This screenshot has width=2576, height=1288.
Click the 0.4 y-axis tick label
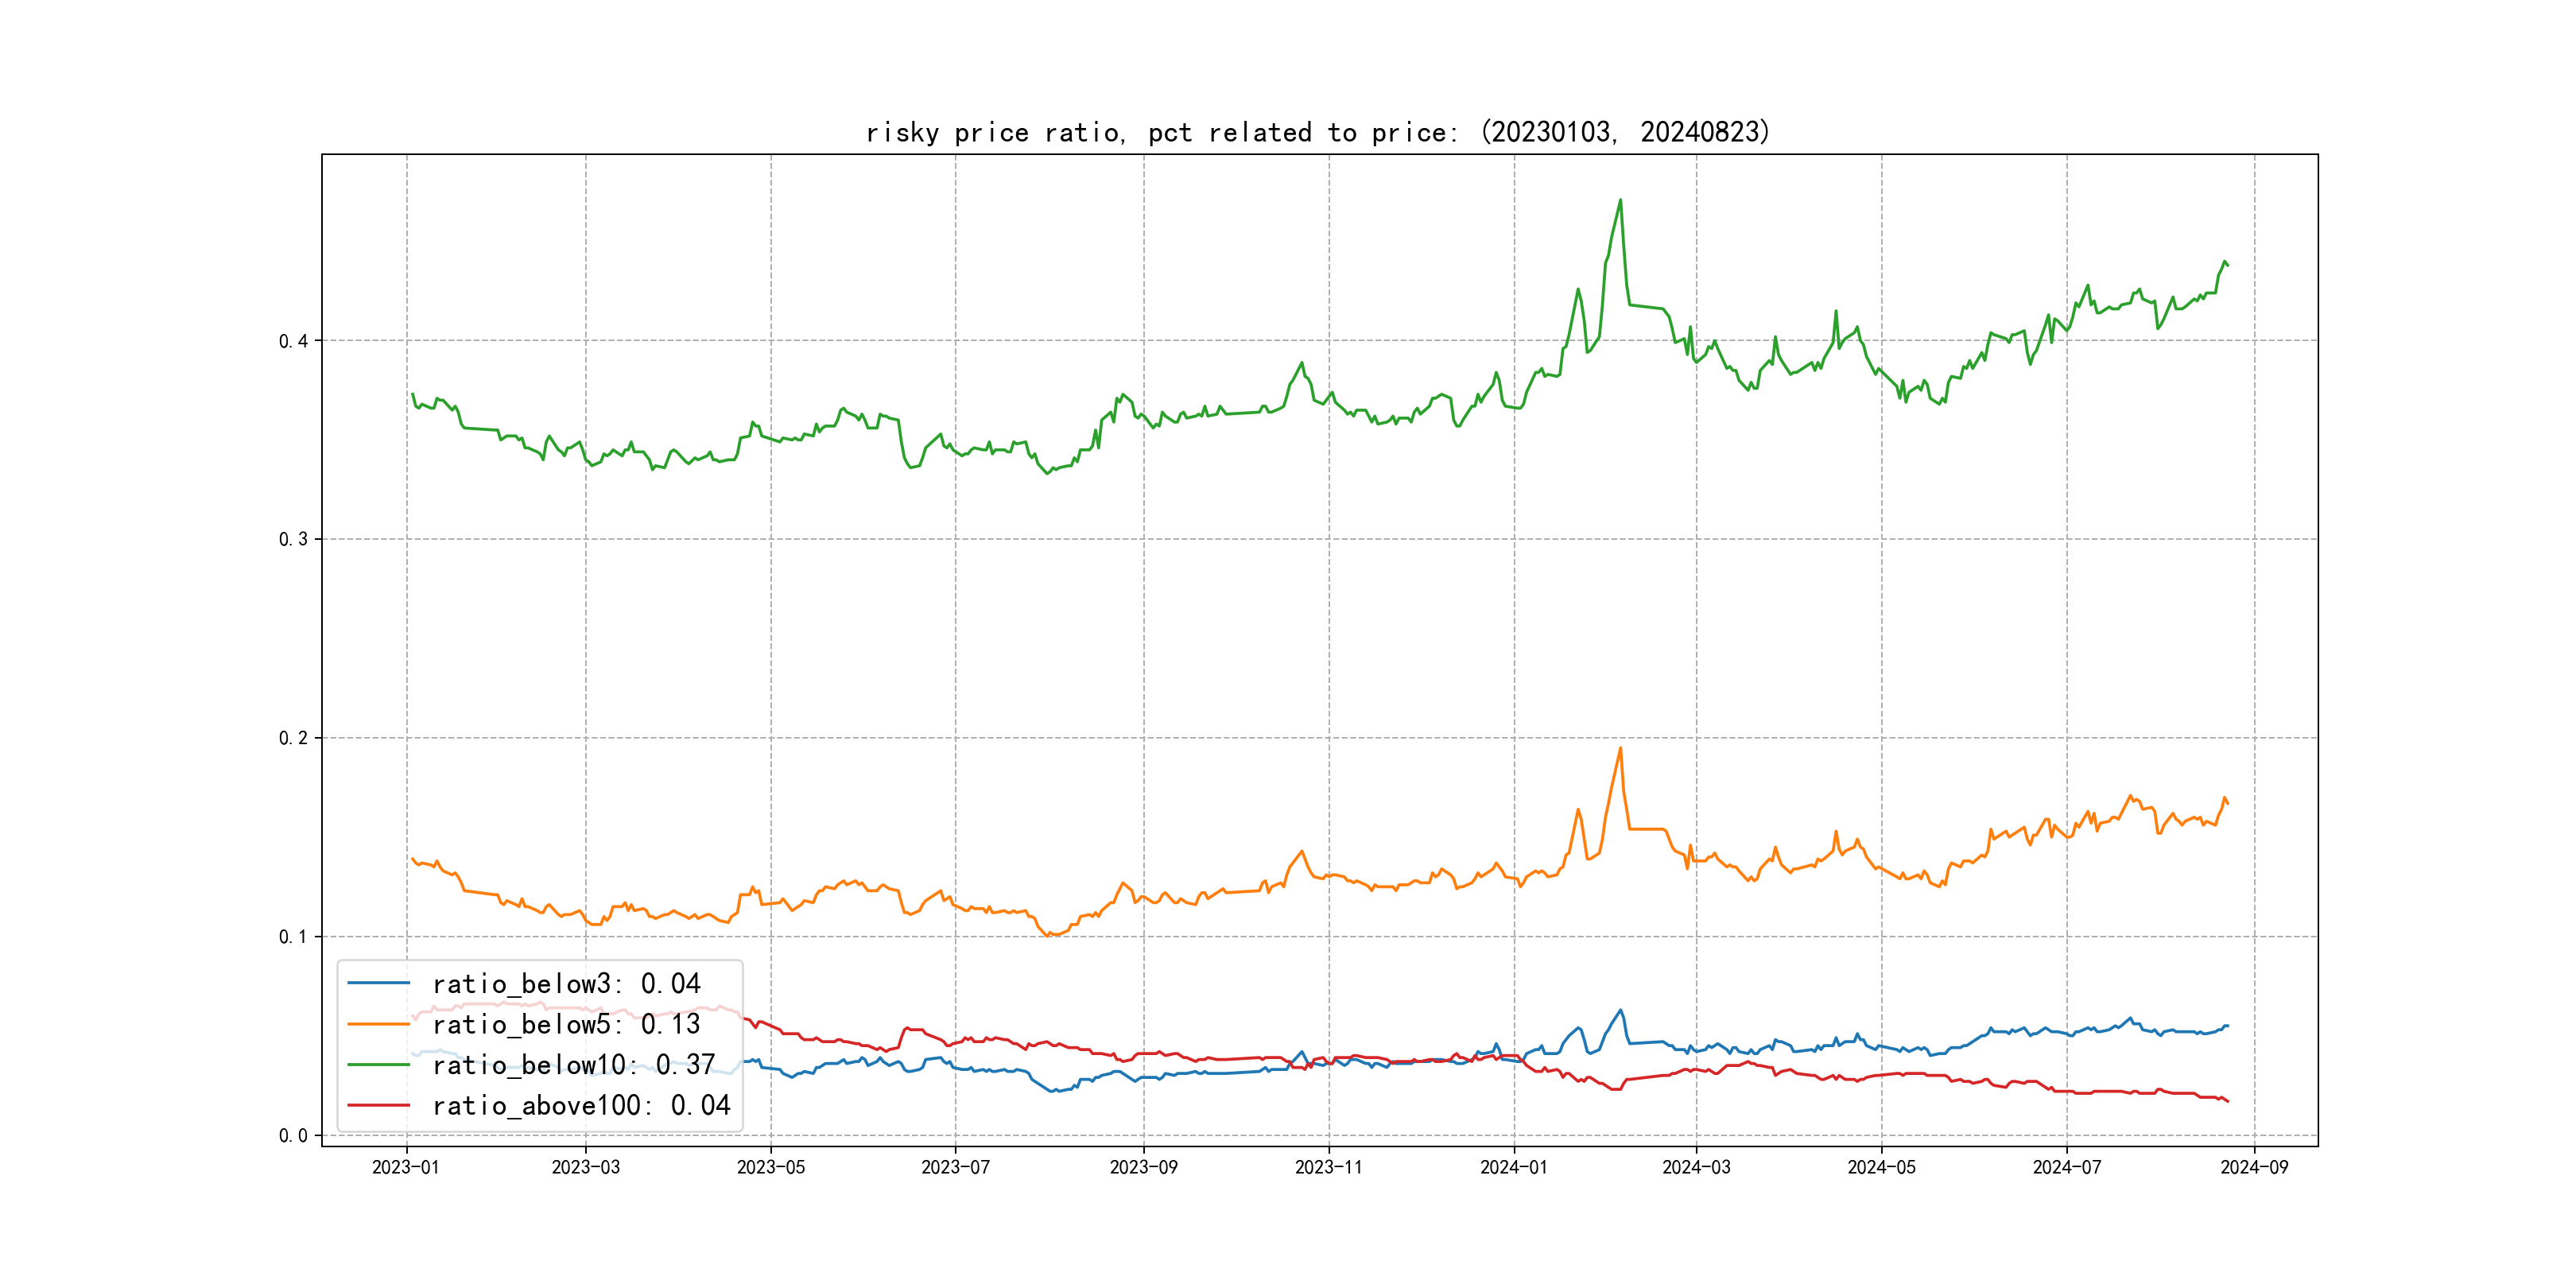[x=293, y=341]
